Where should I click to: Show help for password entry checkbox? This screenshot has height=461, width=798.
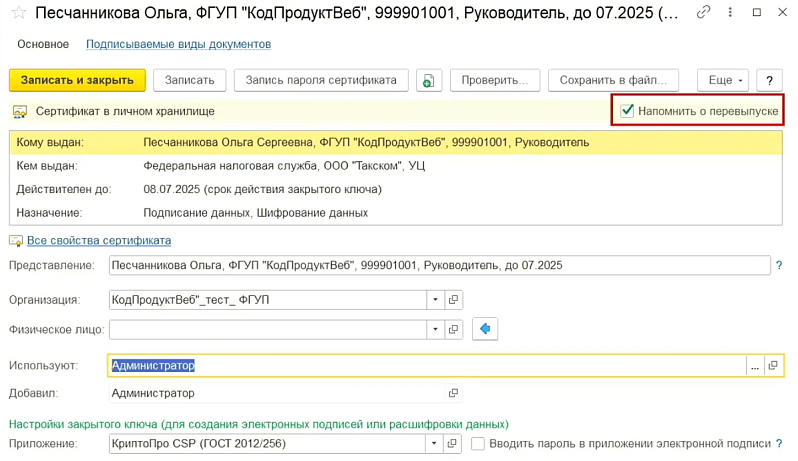click(779, 444)
